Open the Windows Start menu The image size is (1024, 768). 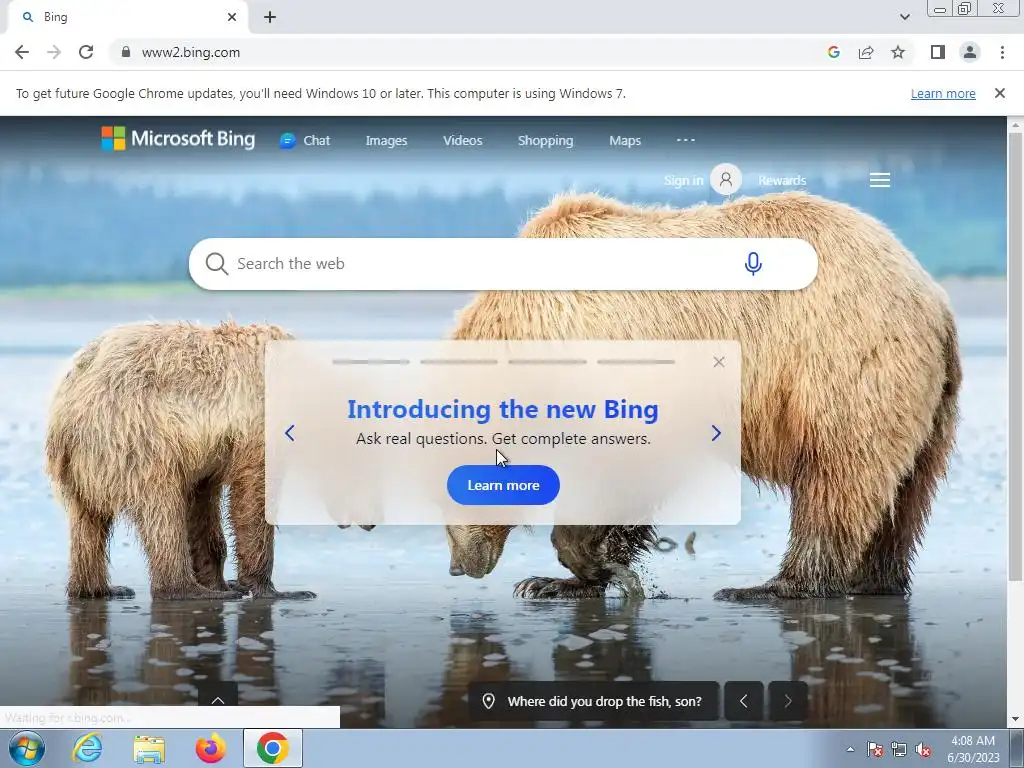pyautogui.click(x=27, y=748)
